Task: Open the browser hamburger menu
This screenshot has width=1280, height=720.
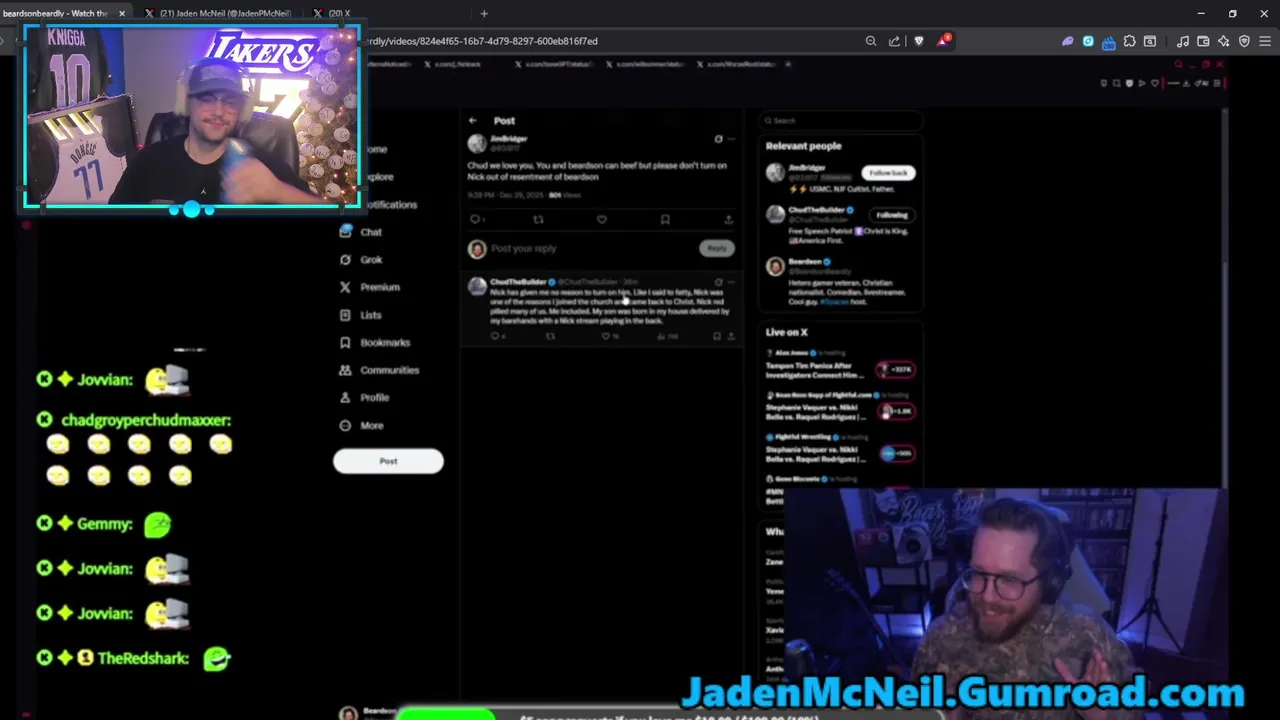Action: click(1265, 41)
